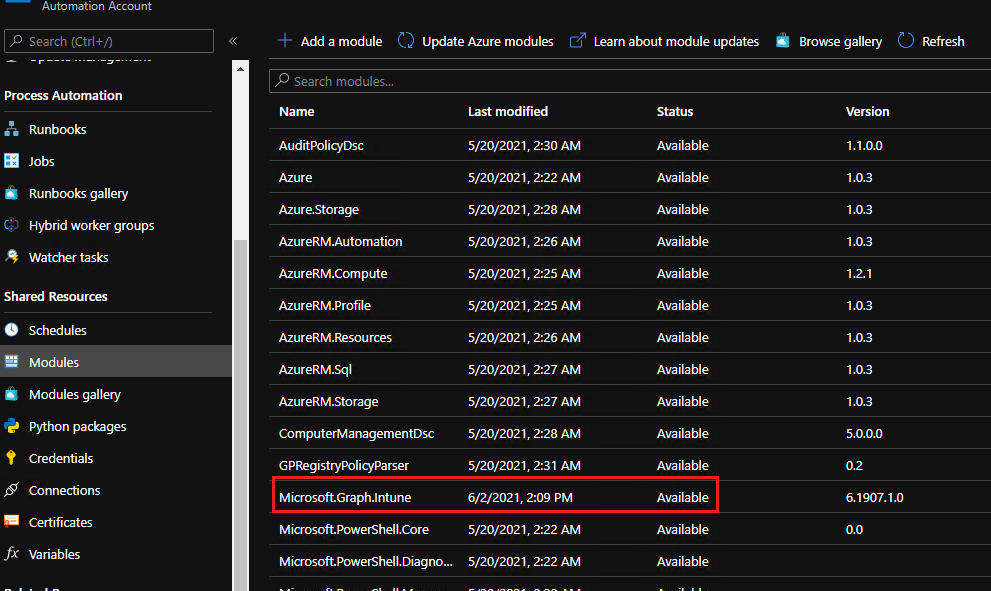
Task: Click the magnifier icon in Search modules box
Action: click(x=283, y=80)
